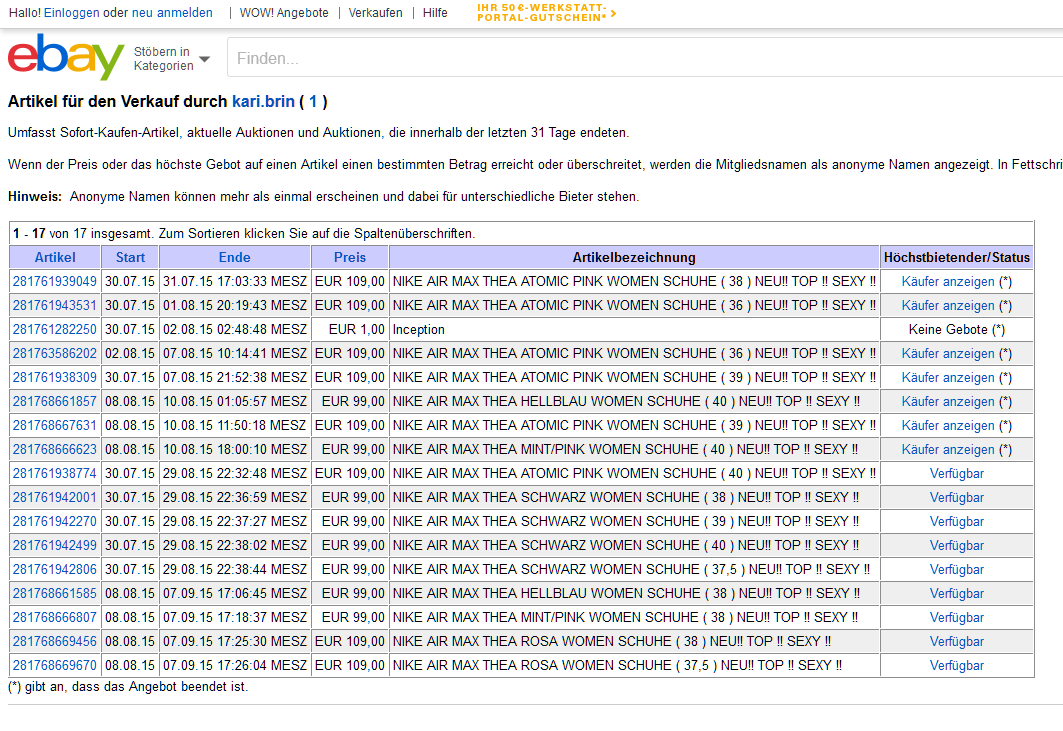
Task: Open WOW! Angebote menu item
Action: coord(282,13)
